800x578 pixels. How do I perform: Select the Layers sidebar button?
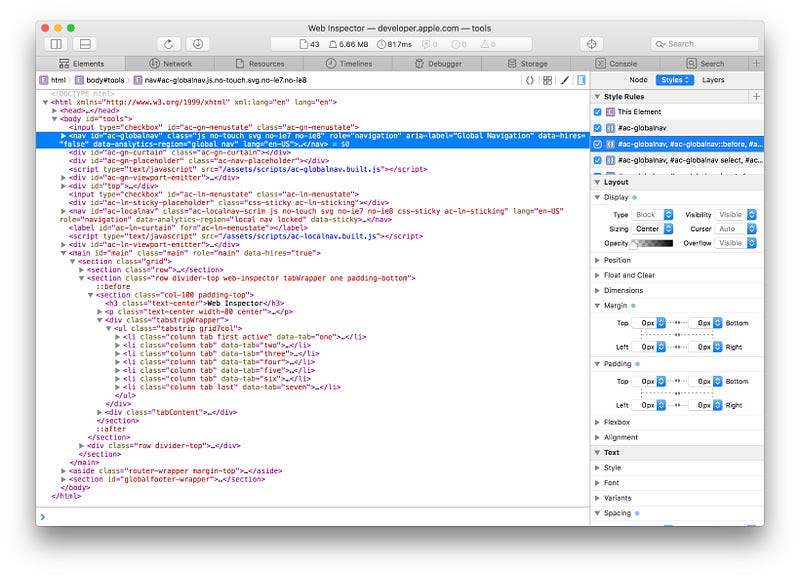click(713, 79)
